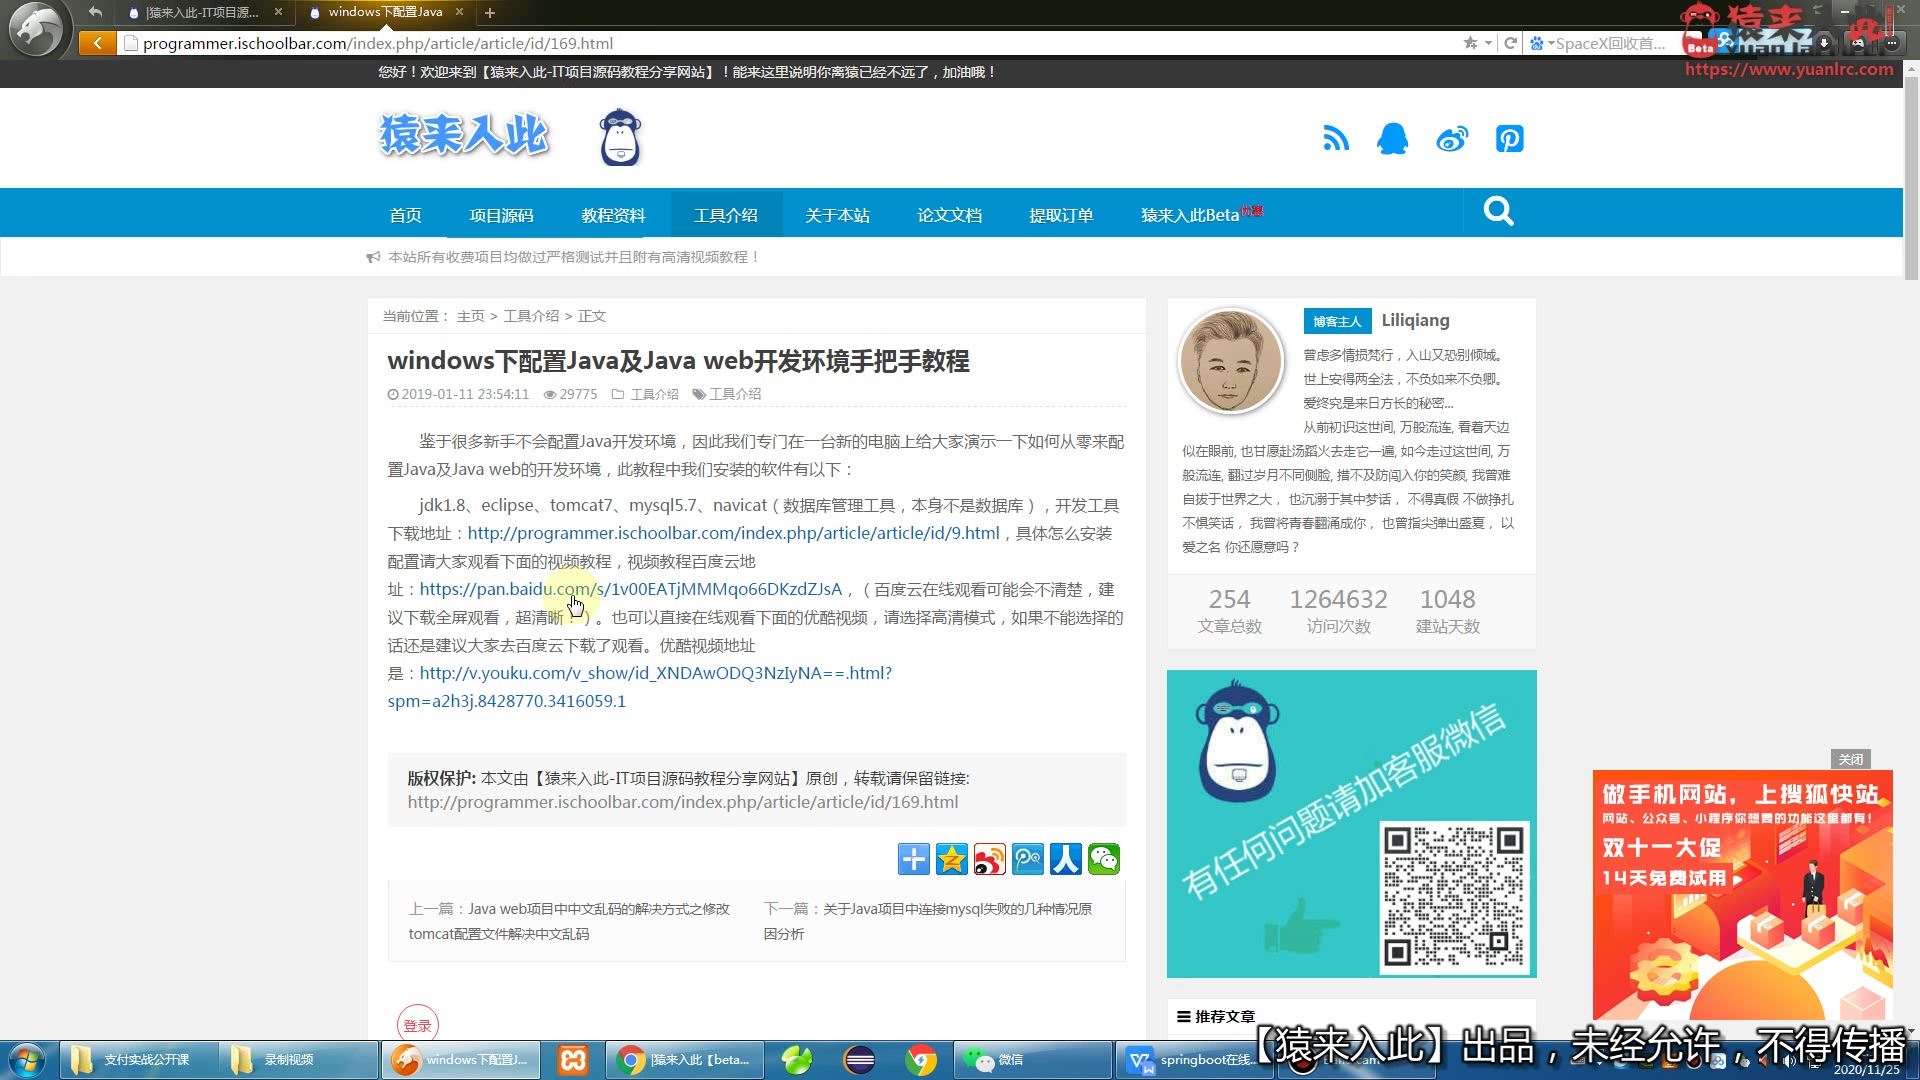Open XAMPP taskbar icon
This screenshot has height=1080, width=1920.
coord(573,1060)
